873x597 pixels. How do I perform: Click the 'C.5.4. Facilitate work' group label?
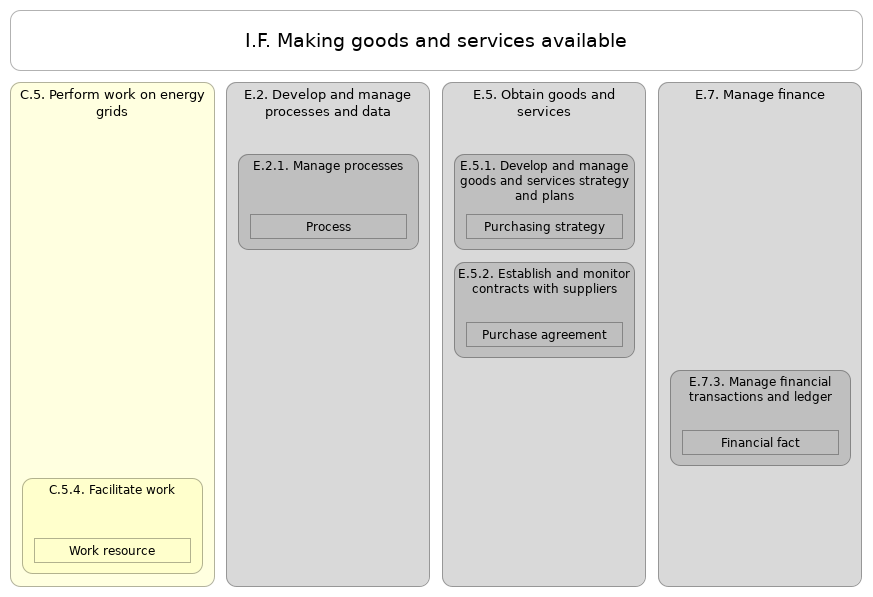(112, 490)
